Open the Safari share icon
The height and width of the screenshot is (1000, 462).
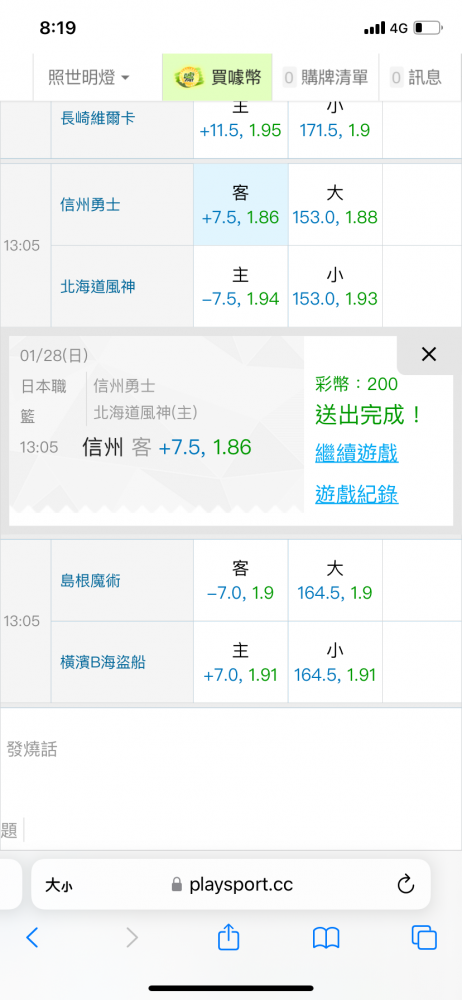coord(228,937)
